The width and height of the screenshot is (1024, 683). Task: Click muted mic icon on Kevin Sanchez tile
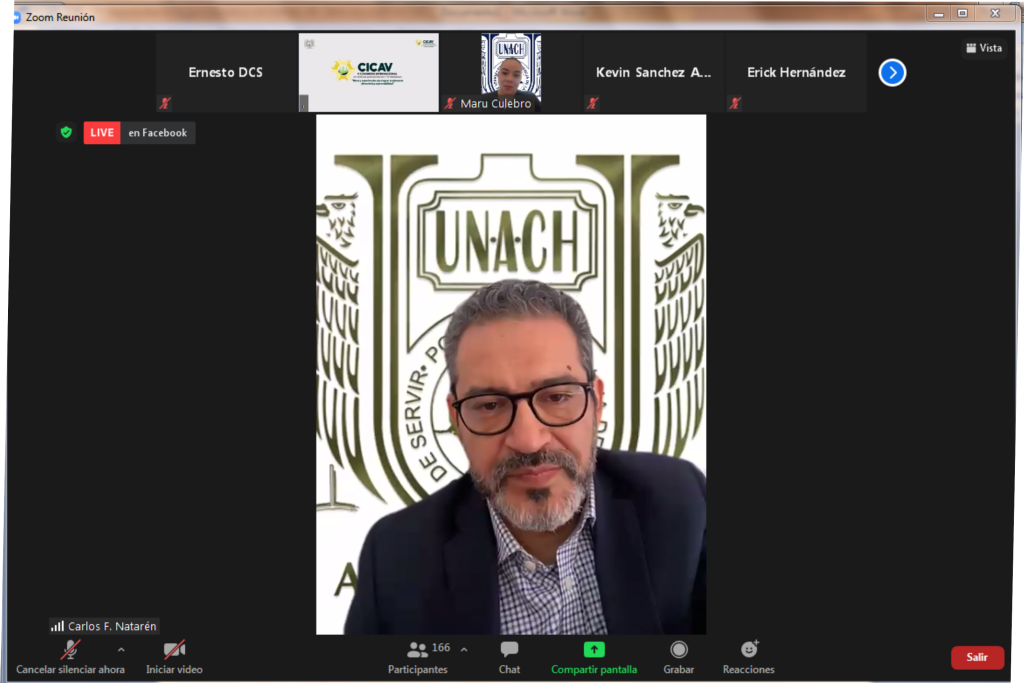click(x=592, y=103)
